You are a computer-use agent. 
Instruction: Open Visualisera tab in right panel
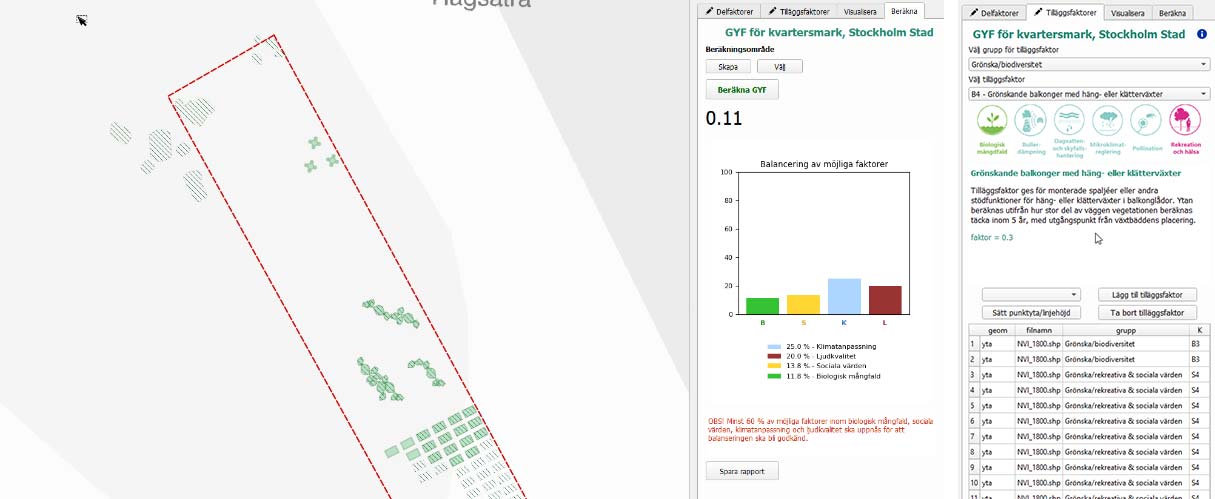[x=1128, y=13]
